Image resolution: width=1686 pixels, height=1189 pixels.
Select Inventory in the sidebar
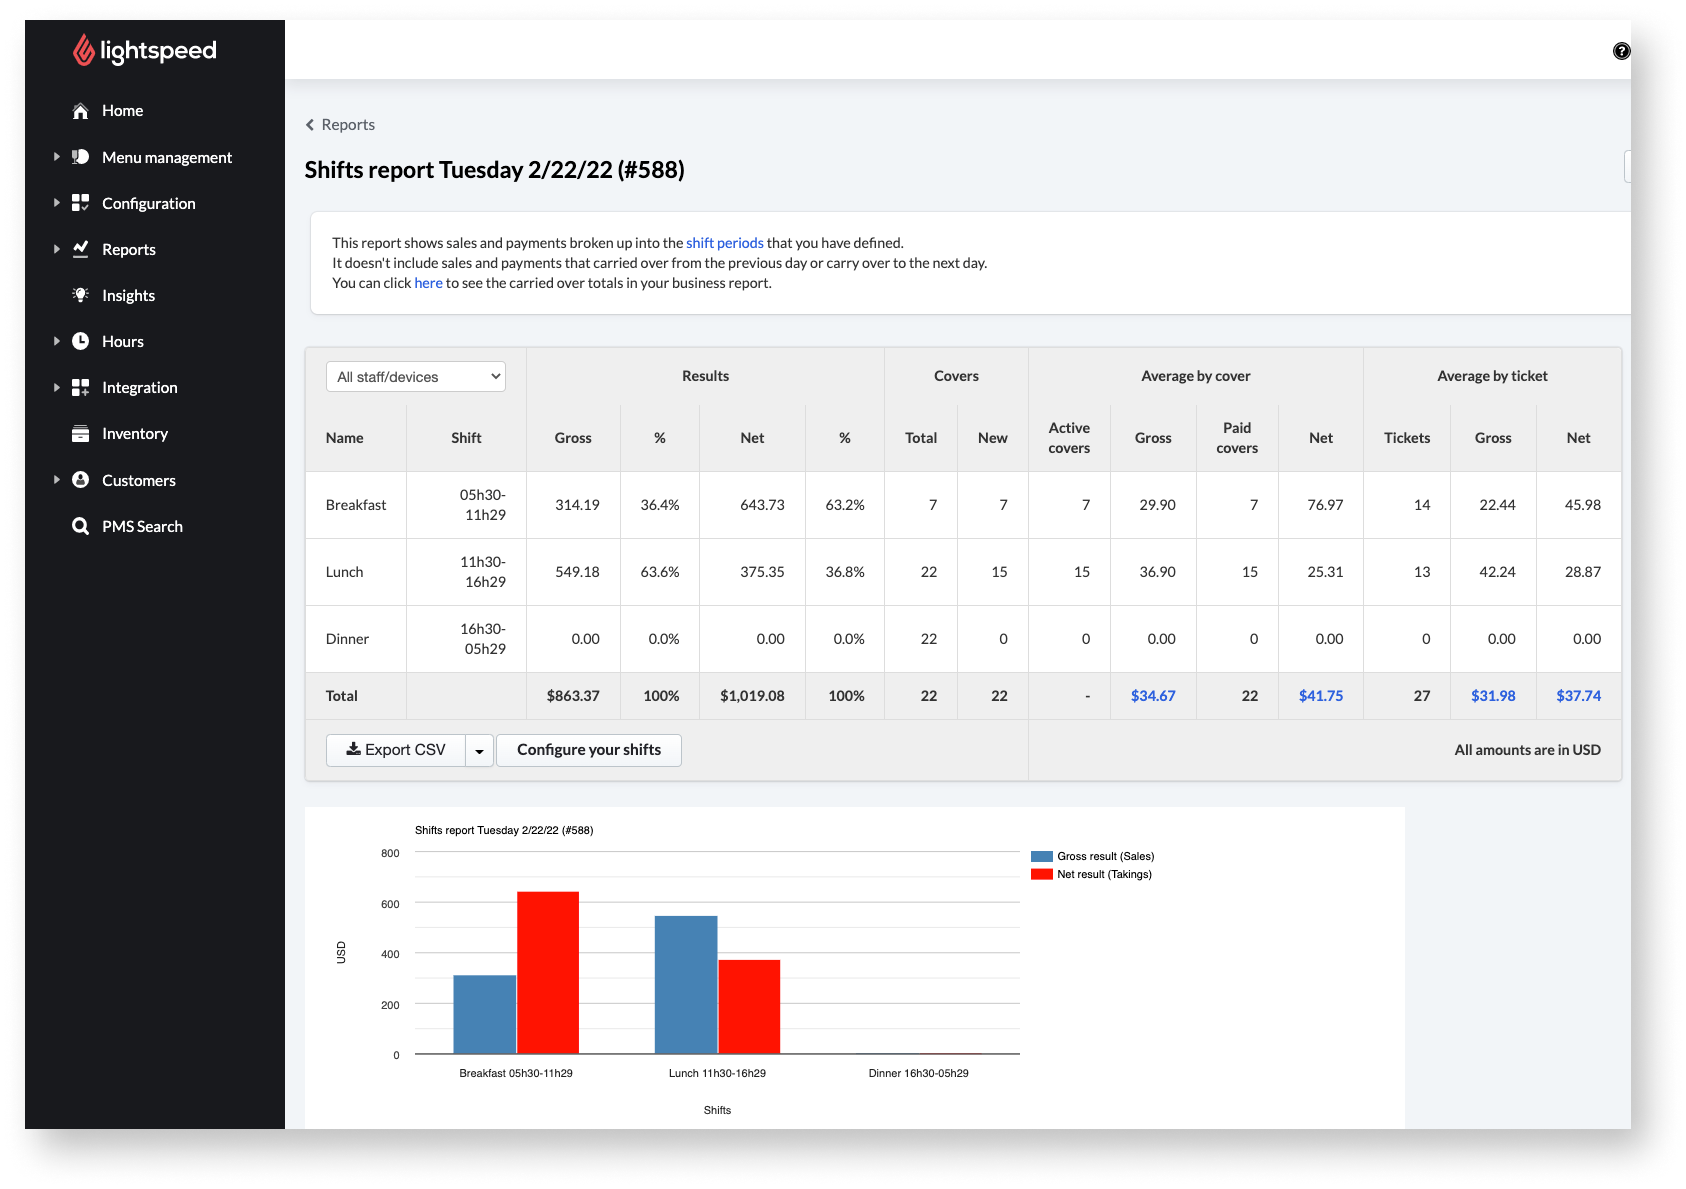135,434
